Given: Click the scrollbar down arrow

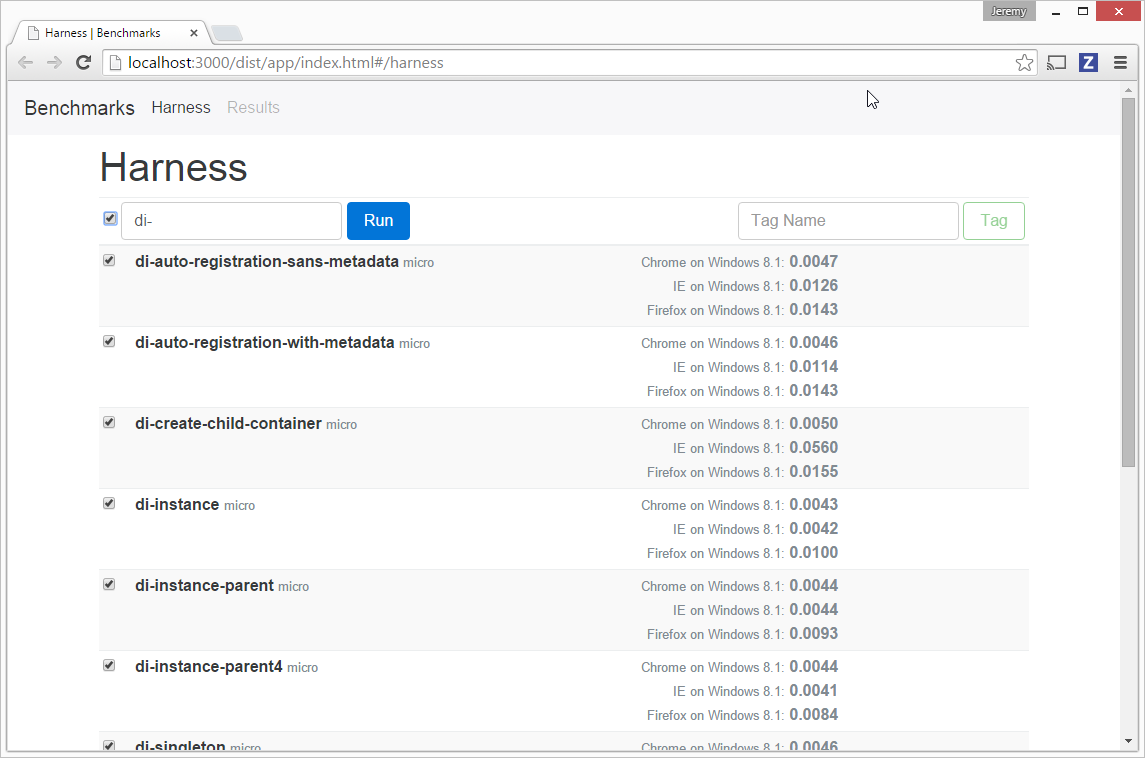Looking at the screenshot, I should click(1128, 741).
